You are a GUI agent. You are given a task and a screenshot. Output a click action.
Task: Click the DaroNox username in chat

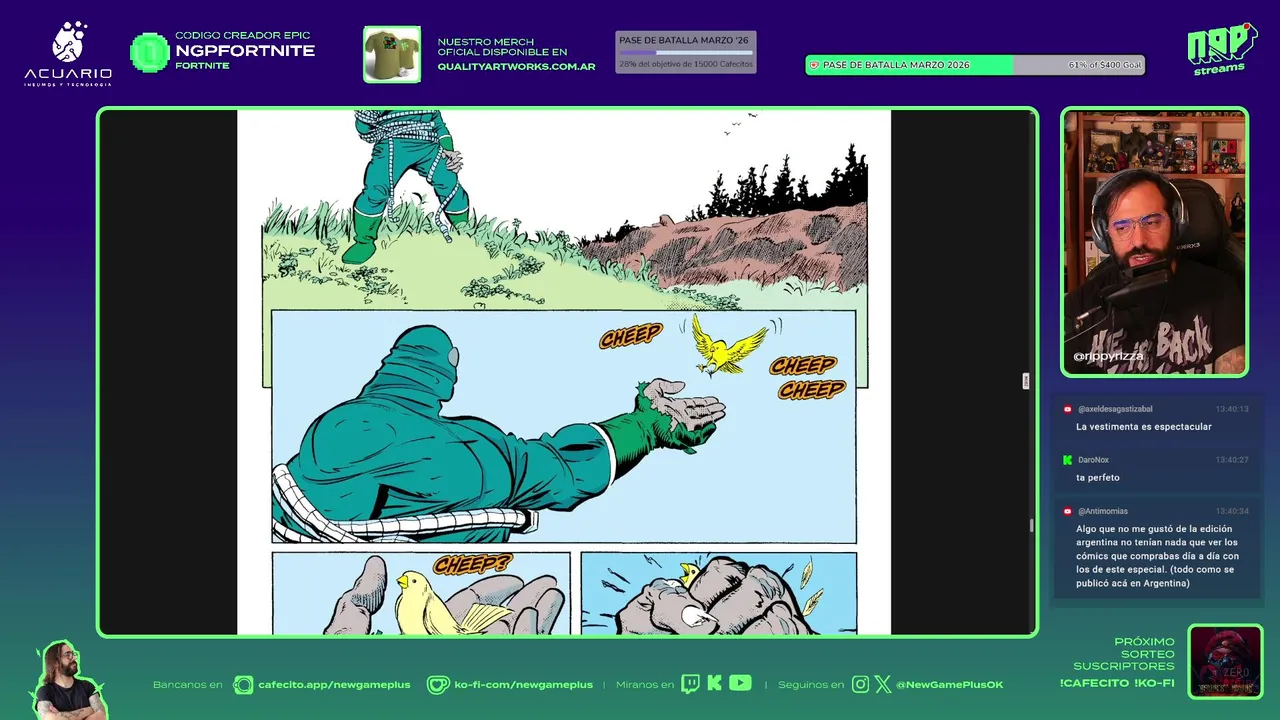tap(1093, 460)
